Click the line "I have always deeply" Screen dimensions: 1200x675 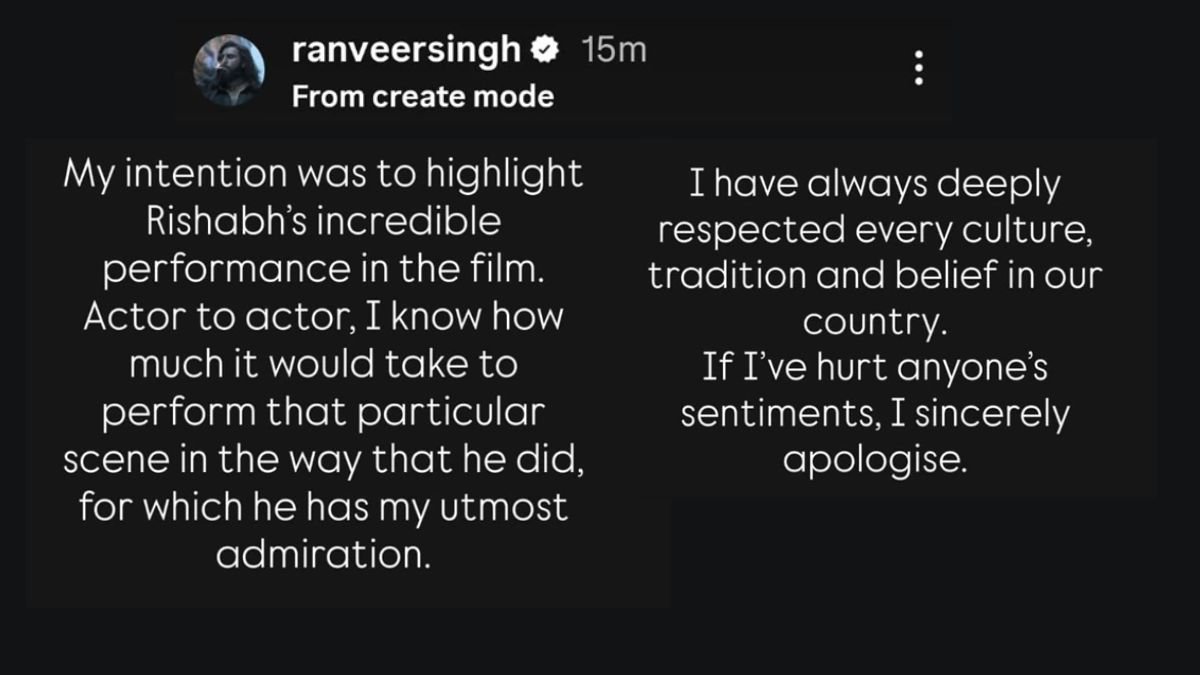pos(874,184)
